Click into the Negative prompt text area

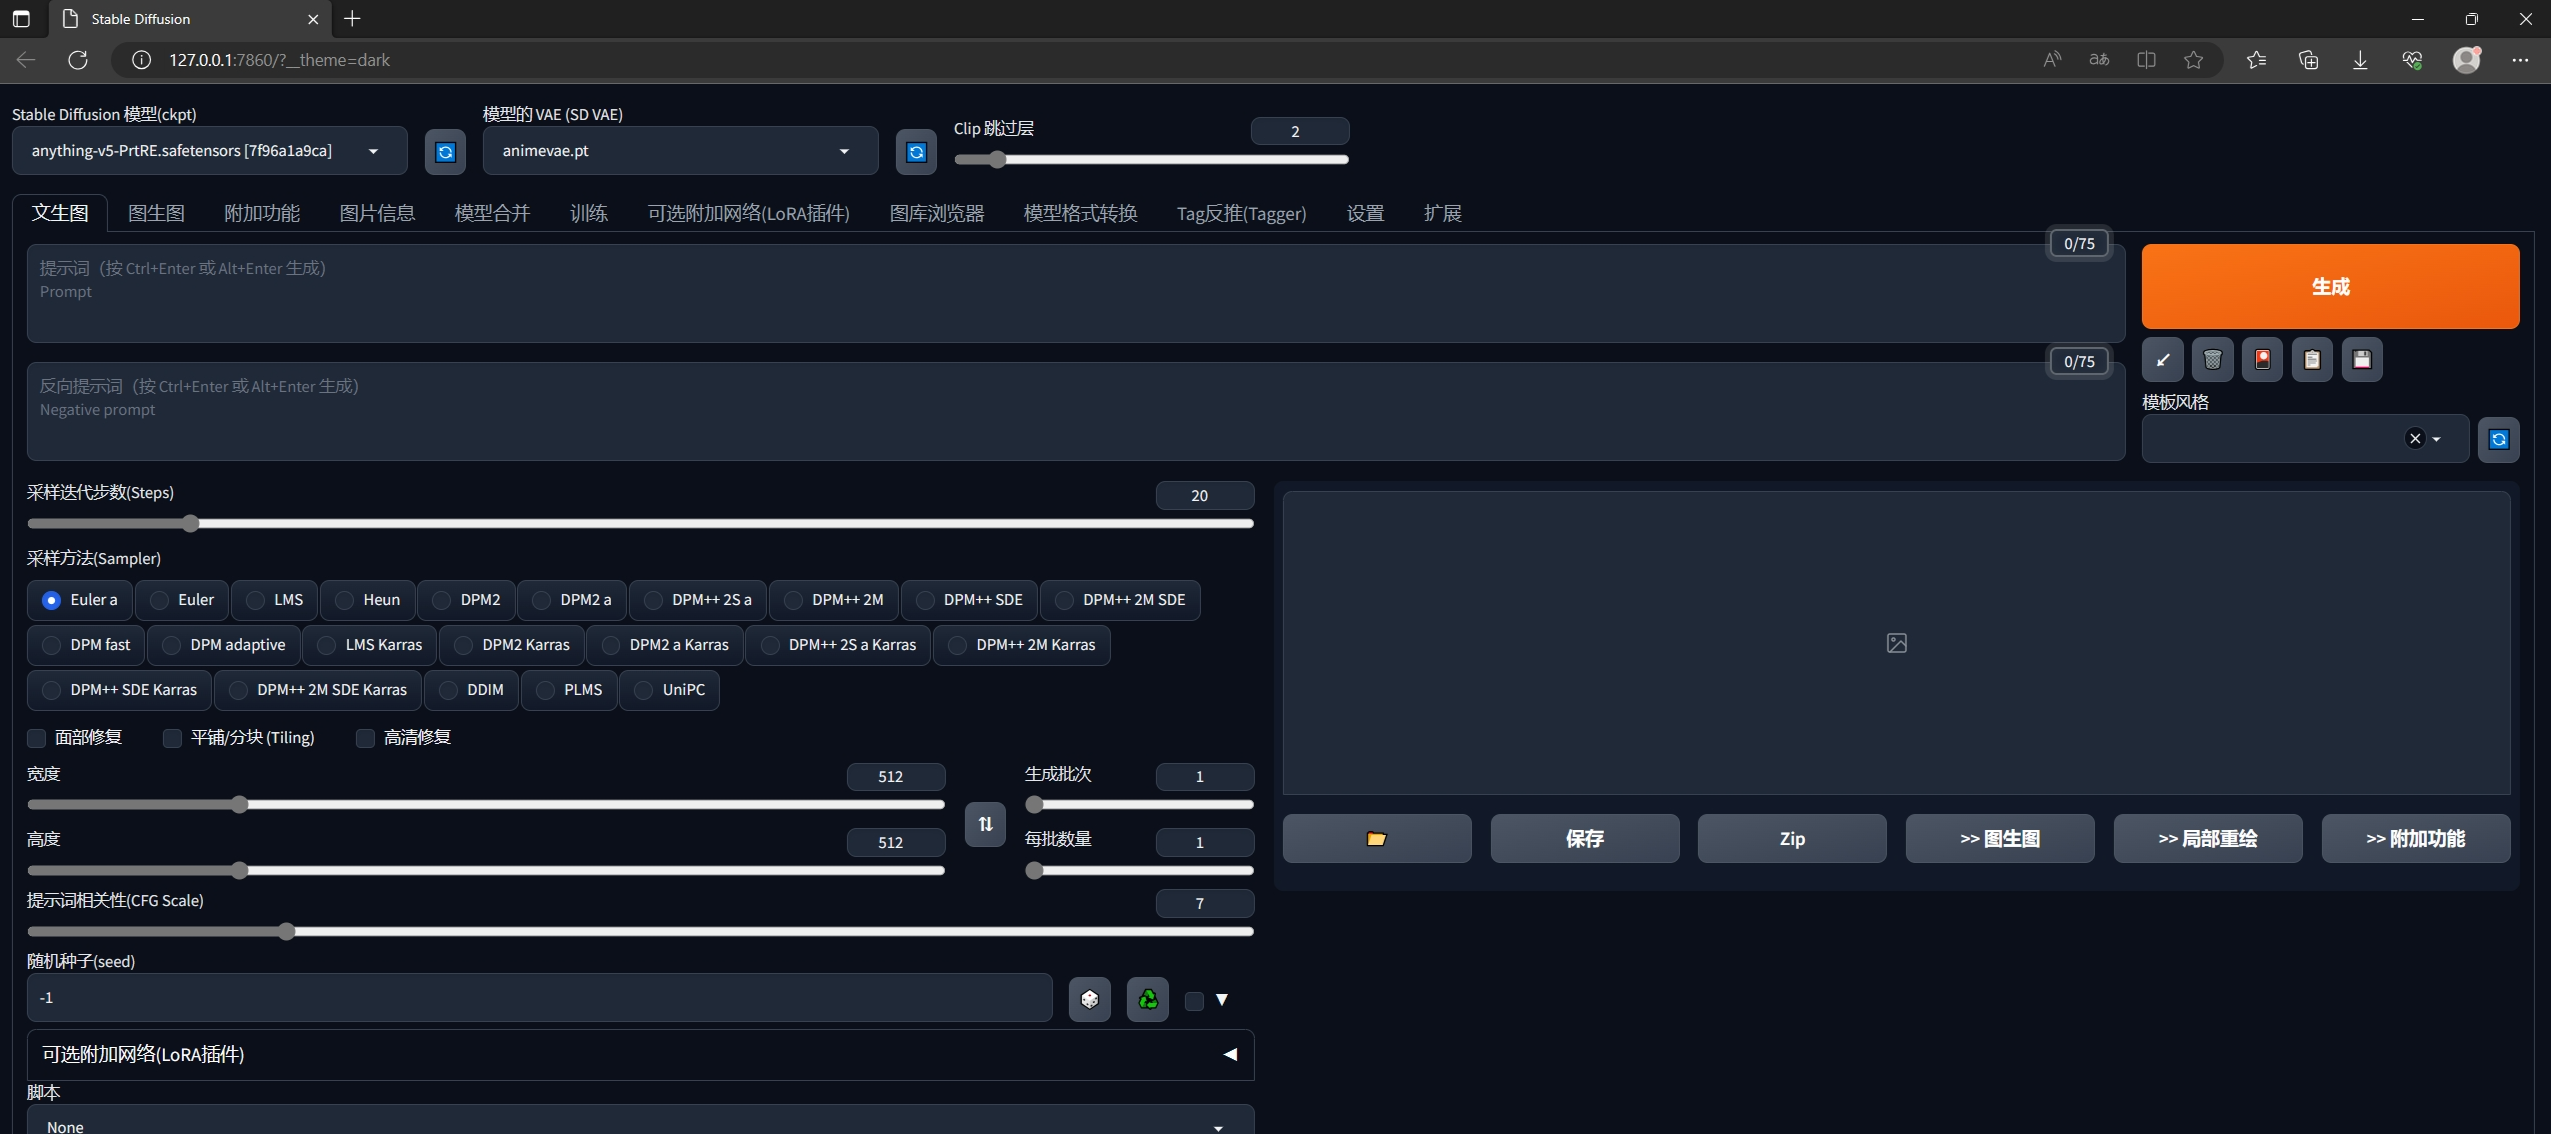(x=1075, y=412)
